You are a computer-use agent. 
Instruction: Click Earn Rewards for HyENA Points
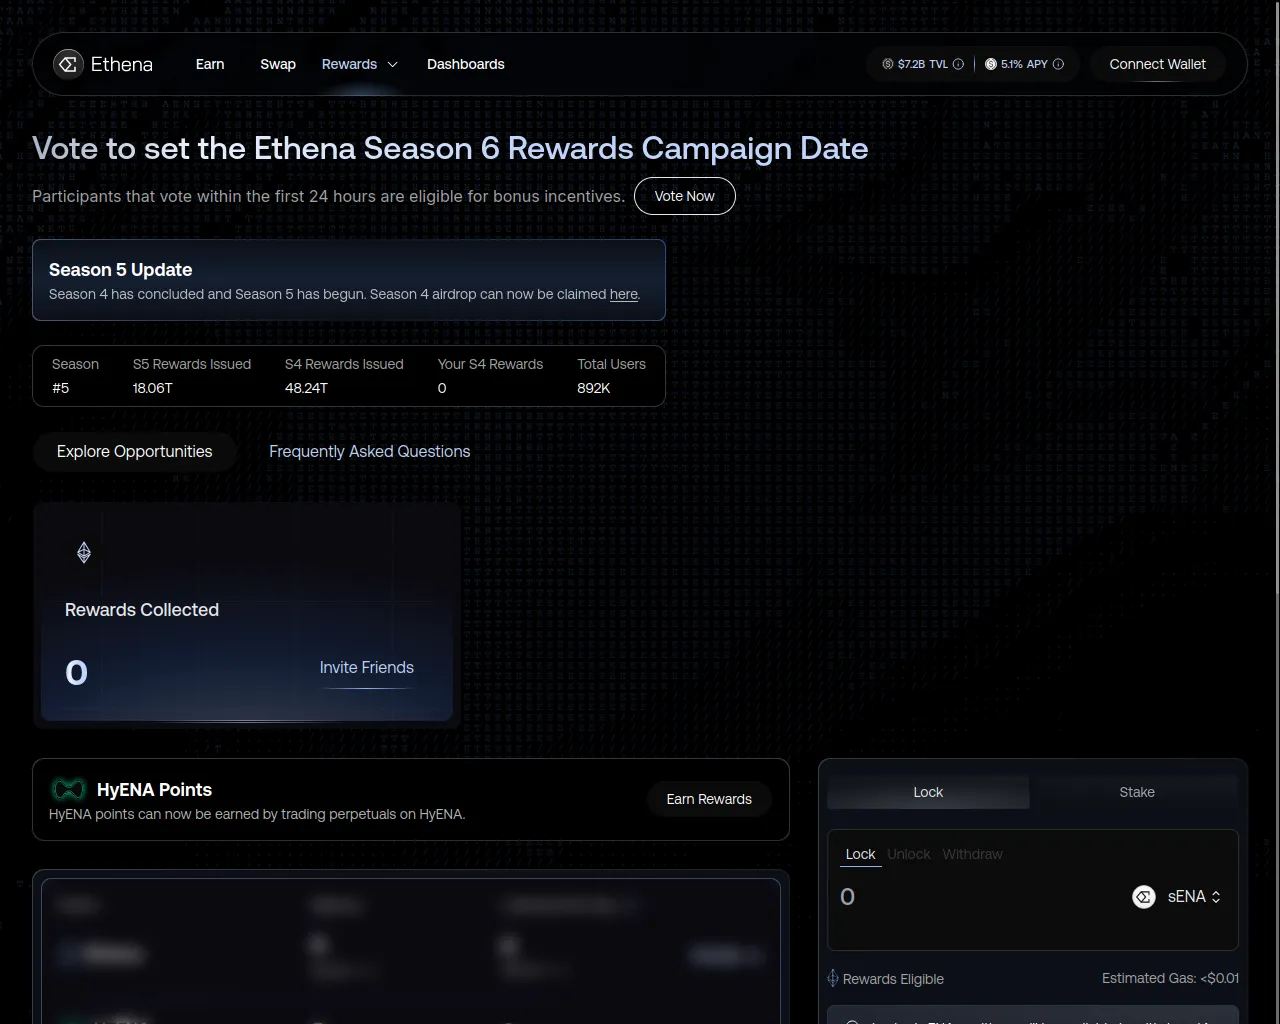[709, 799]
